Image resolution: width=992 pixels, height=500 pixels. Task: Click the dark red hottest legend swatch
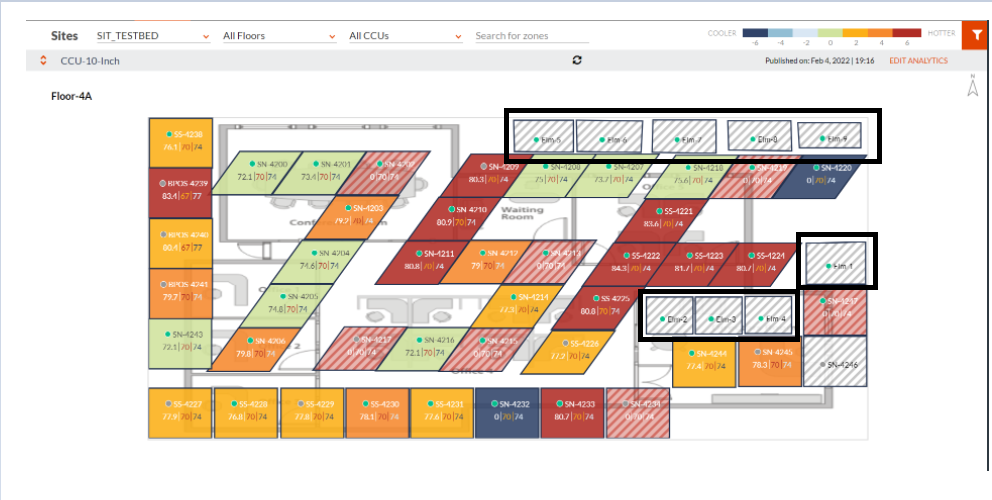(905, 33)
